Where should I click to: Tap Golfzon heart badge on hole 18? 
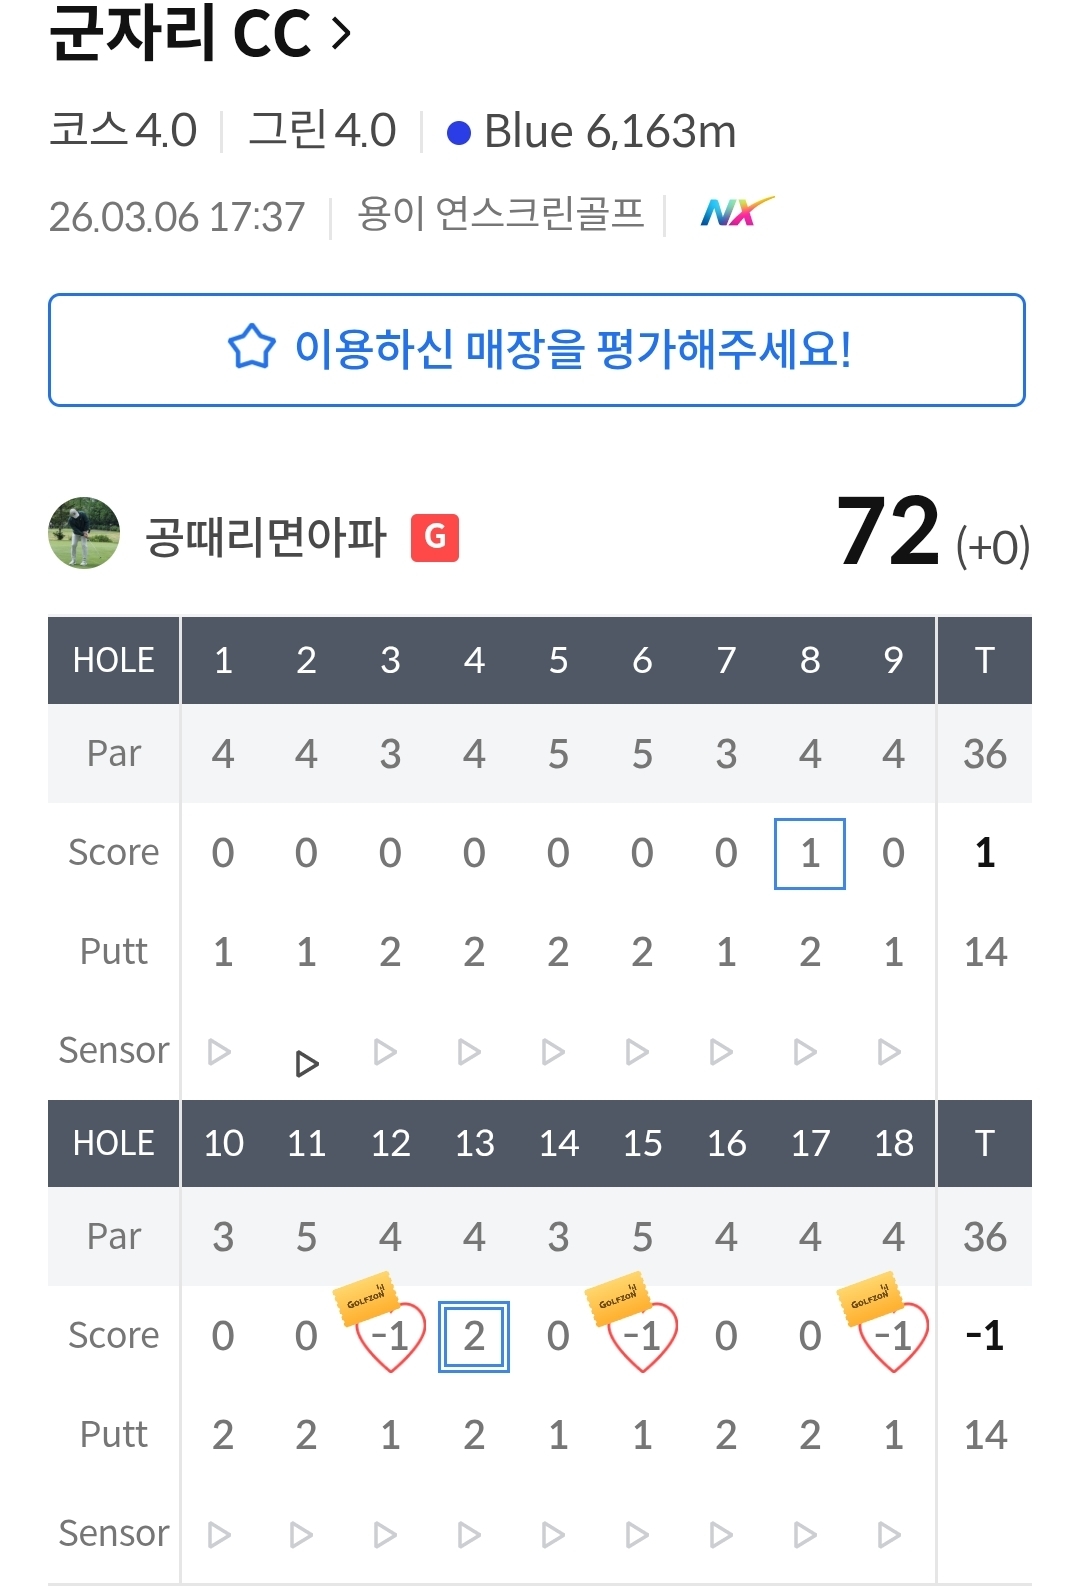[892, 1330]
